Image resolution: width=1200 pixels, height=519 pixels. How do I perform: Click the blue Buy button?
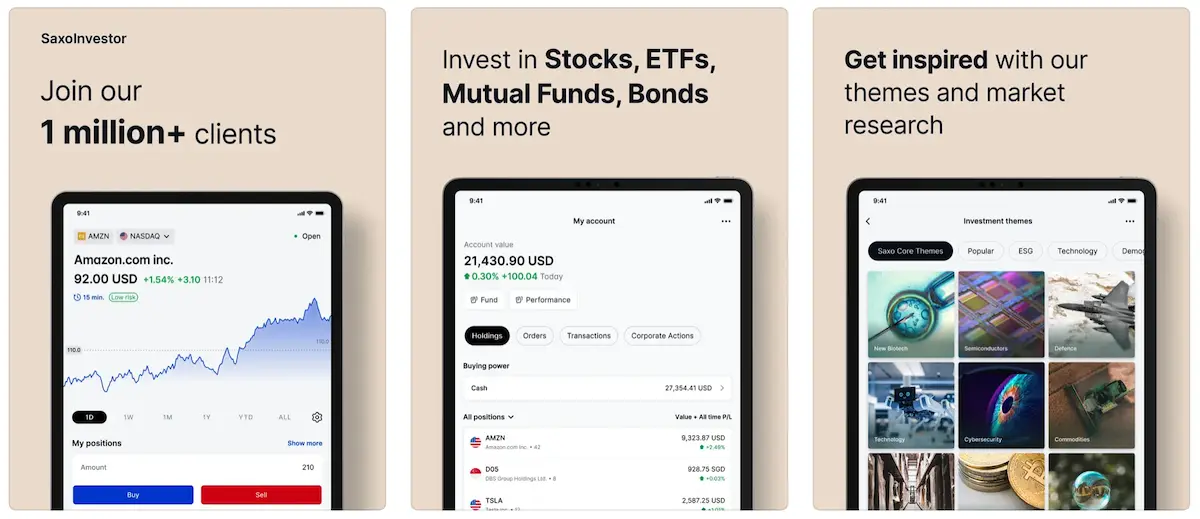pos(133,495)
